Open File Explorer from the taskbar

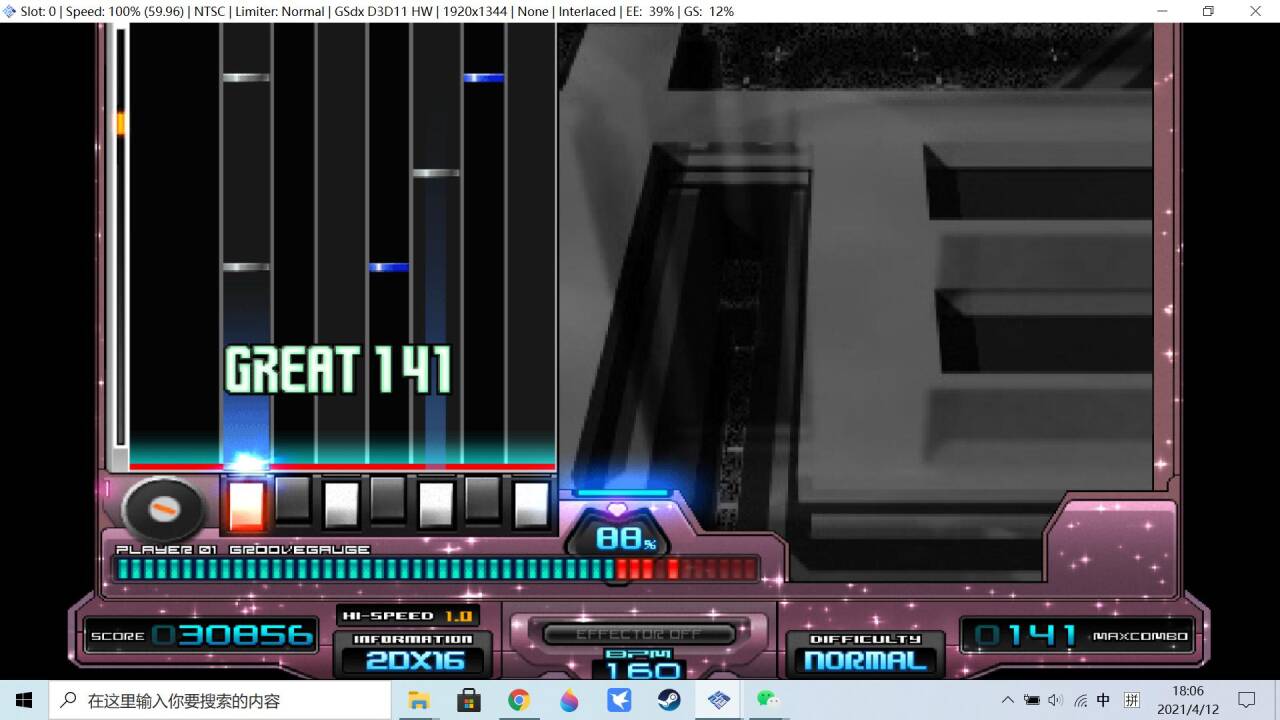[418, 700]
